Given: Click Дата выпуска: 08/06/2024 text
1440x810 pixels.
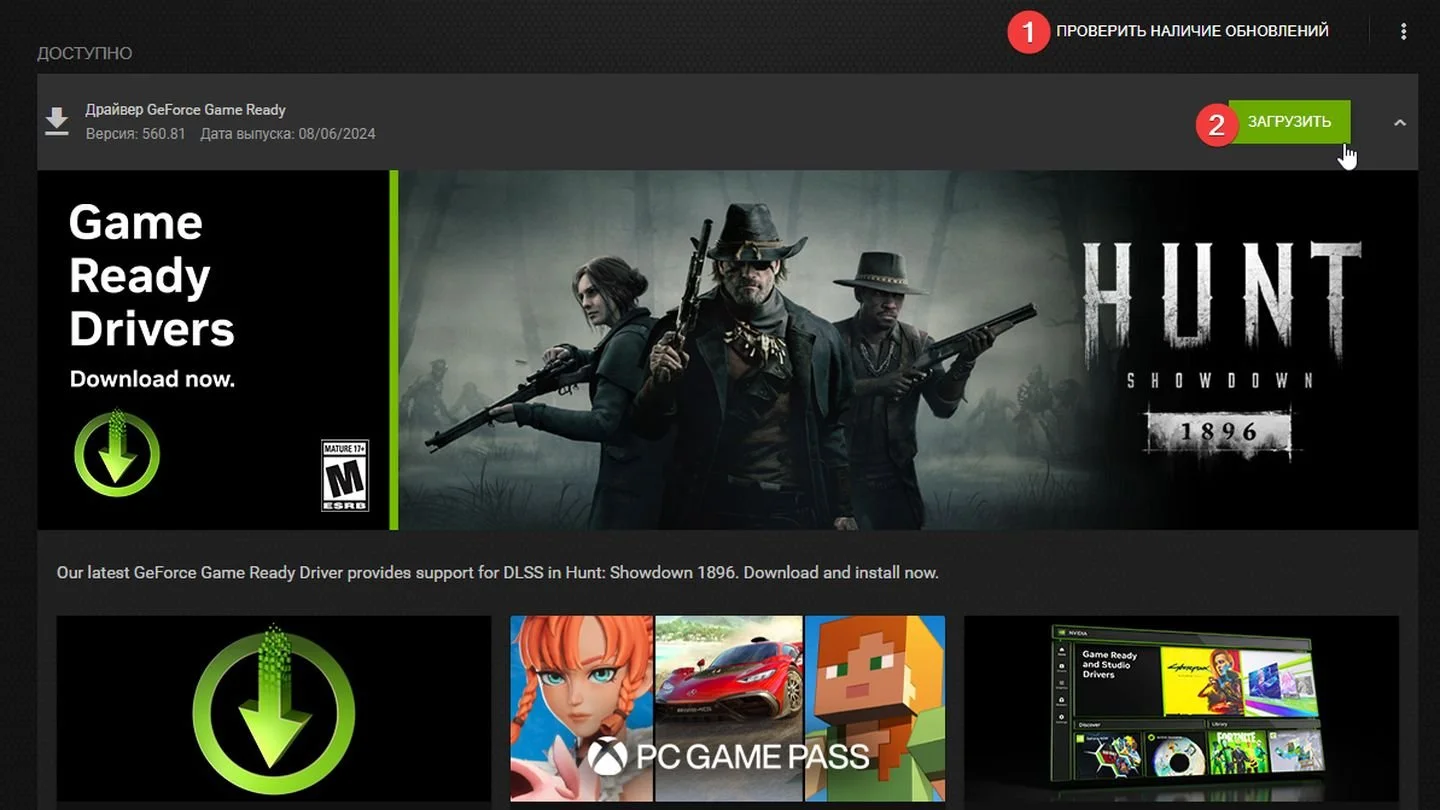Looking at the screenshot, I should point(288,134).
